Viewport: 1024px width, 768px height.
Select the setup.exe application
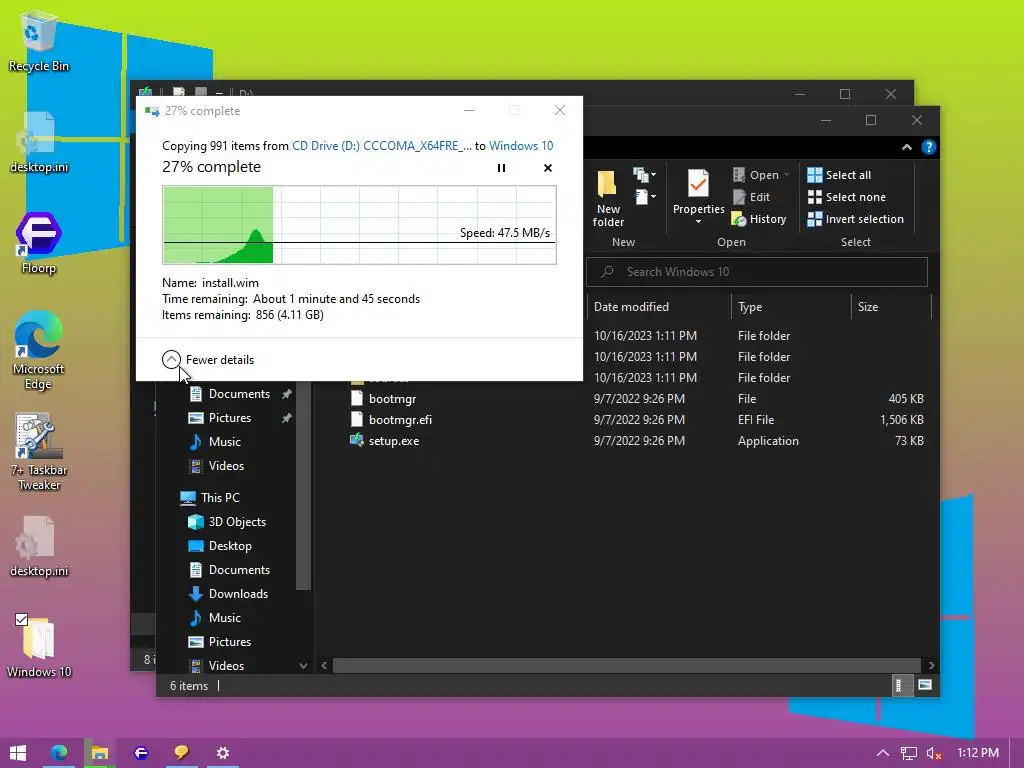393,441
